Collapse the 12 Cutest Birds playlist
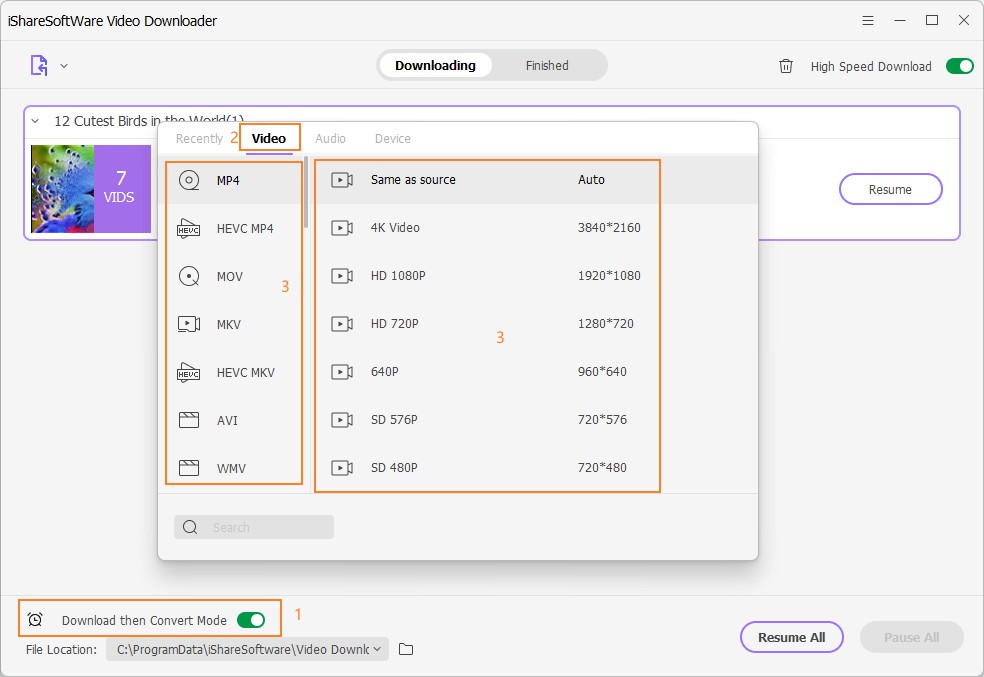984x677 pixels. pyautogui.click(x=35, y=121)
